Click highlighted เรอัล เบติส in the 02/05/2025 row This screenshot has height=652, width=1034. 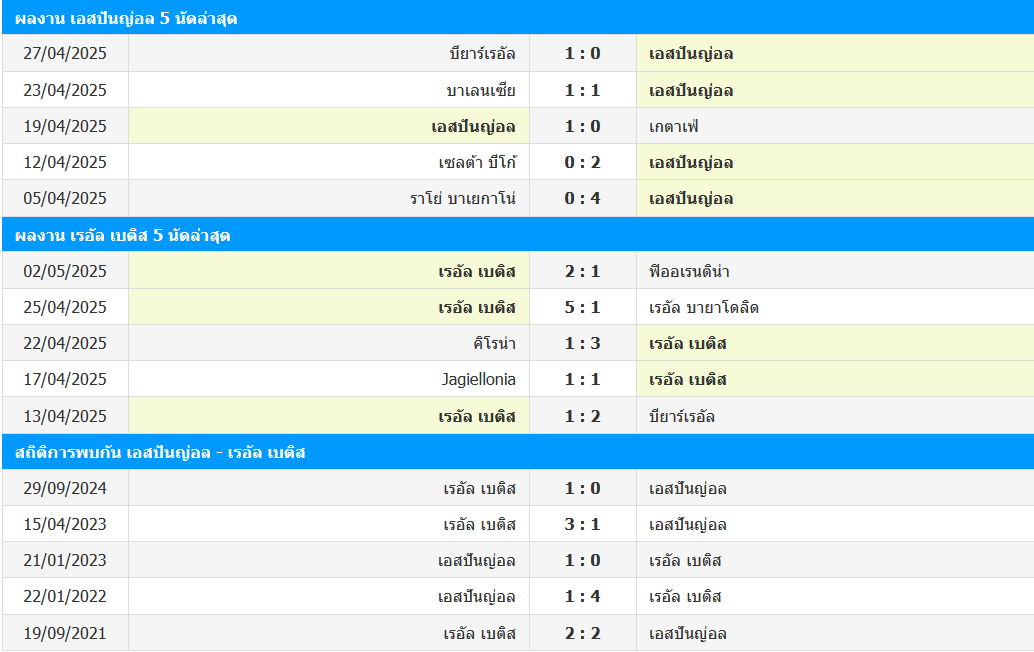tap(477, 272)
